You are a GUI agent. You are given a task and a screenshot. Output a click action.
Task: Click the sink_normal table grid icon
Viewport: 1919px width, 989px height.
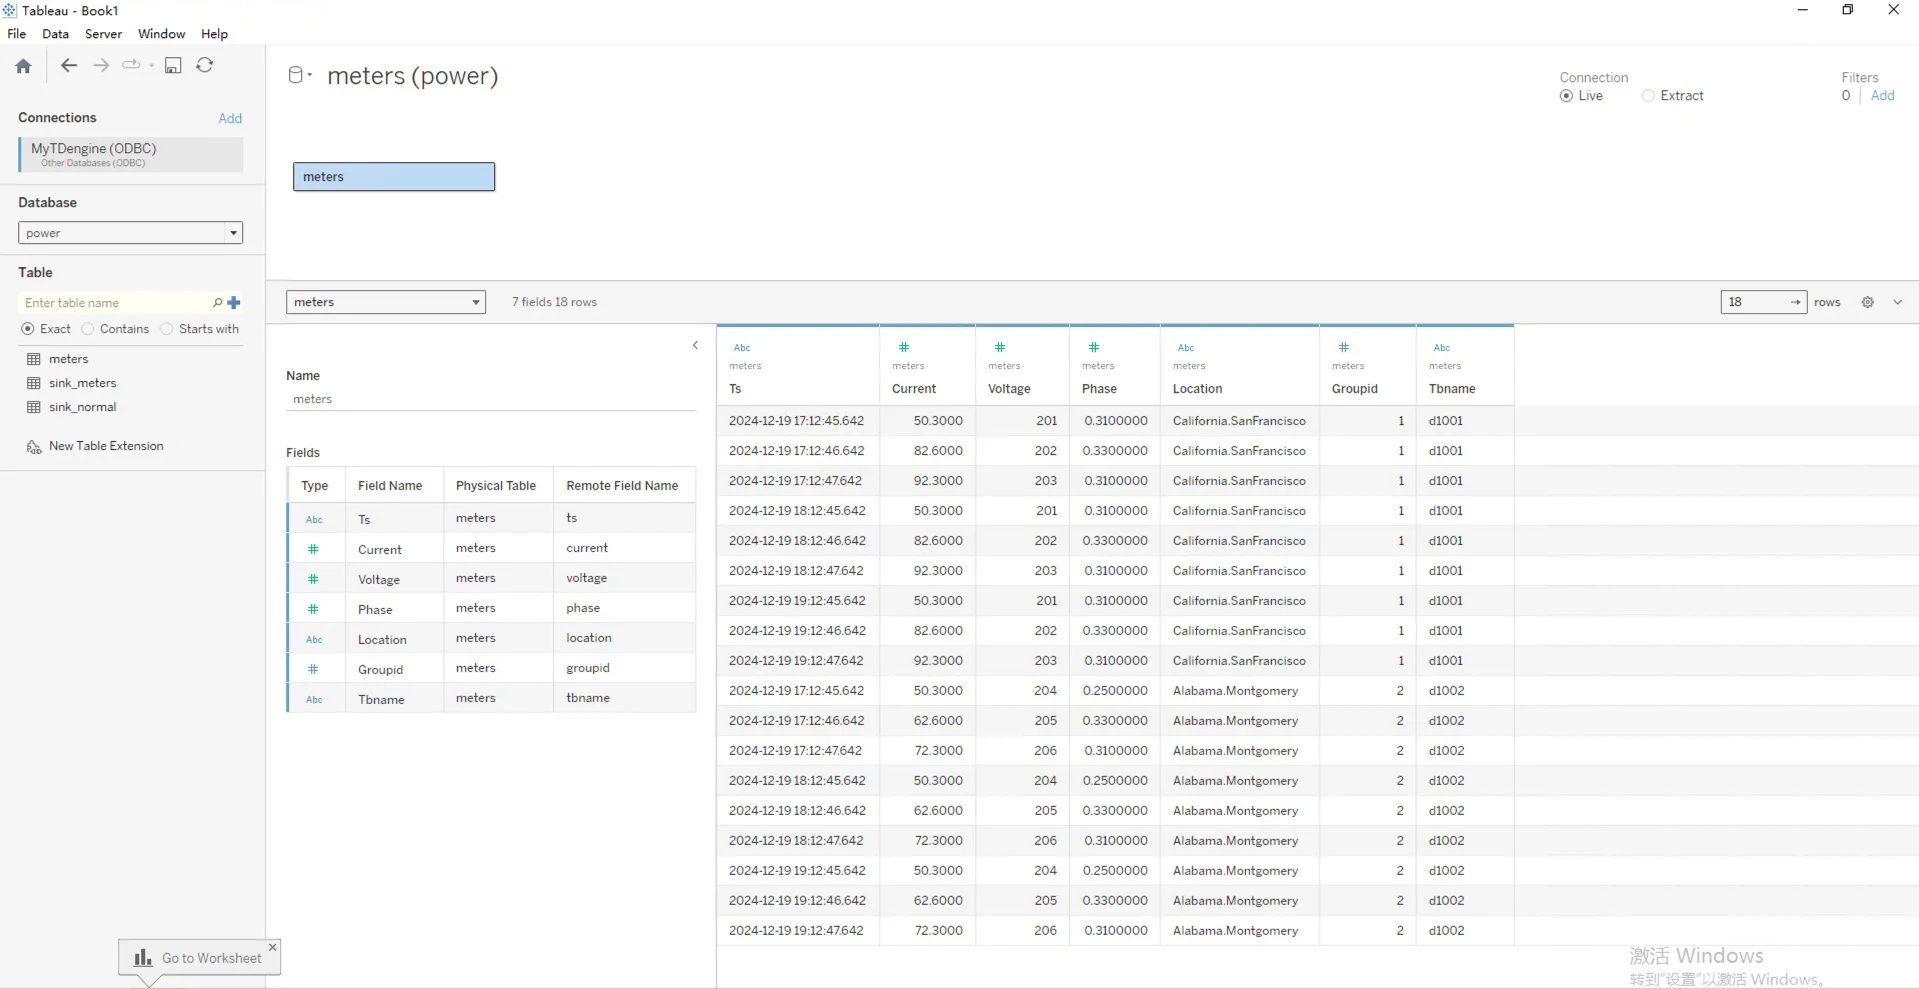34,407
